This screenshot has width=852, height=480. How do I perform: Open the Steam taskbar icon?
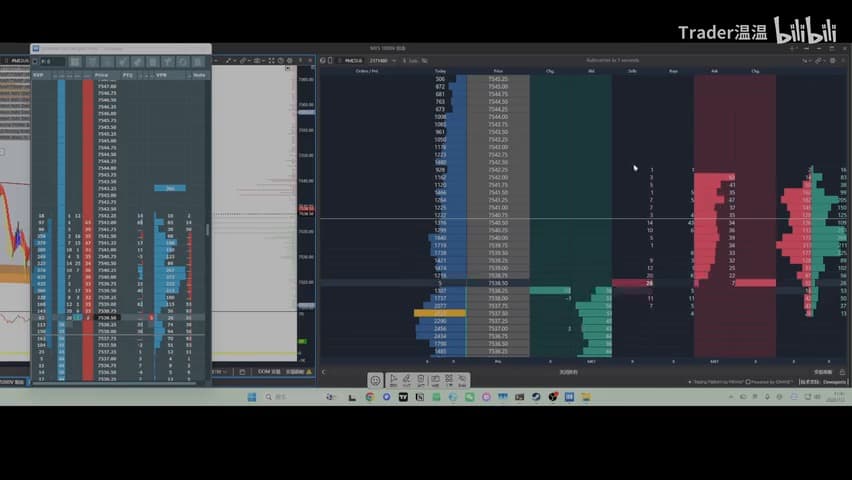[536, 397]
